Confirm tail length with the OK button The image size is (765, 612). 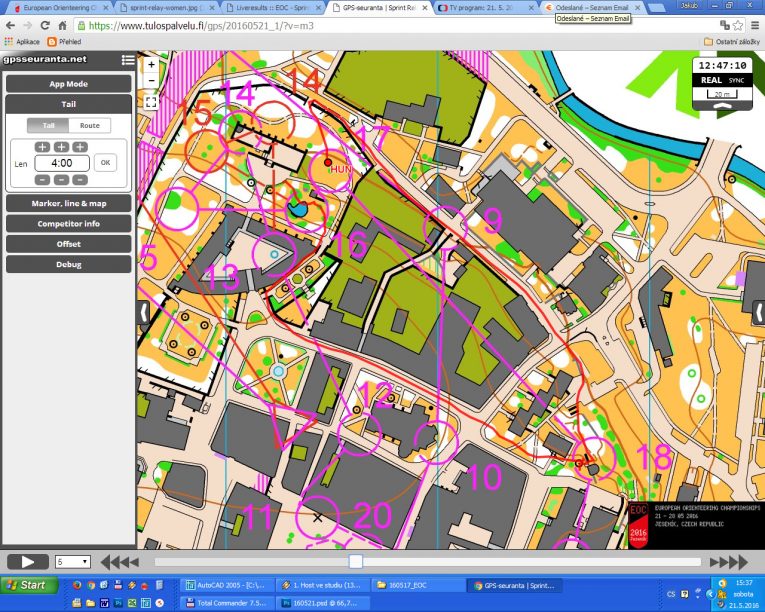coord(105,163)
